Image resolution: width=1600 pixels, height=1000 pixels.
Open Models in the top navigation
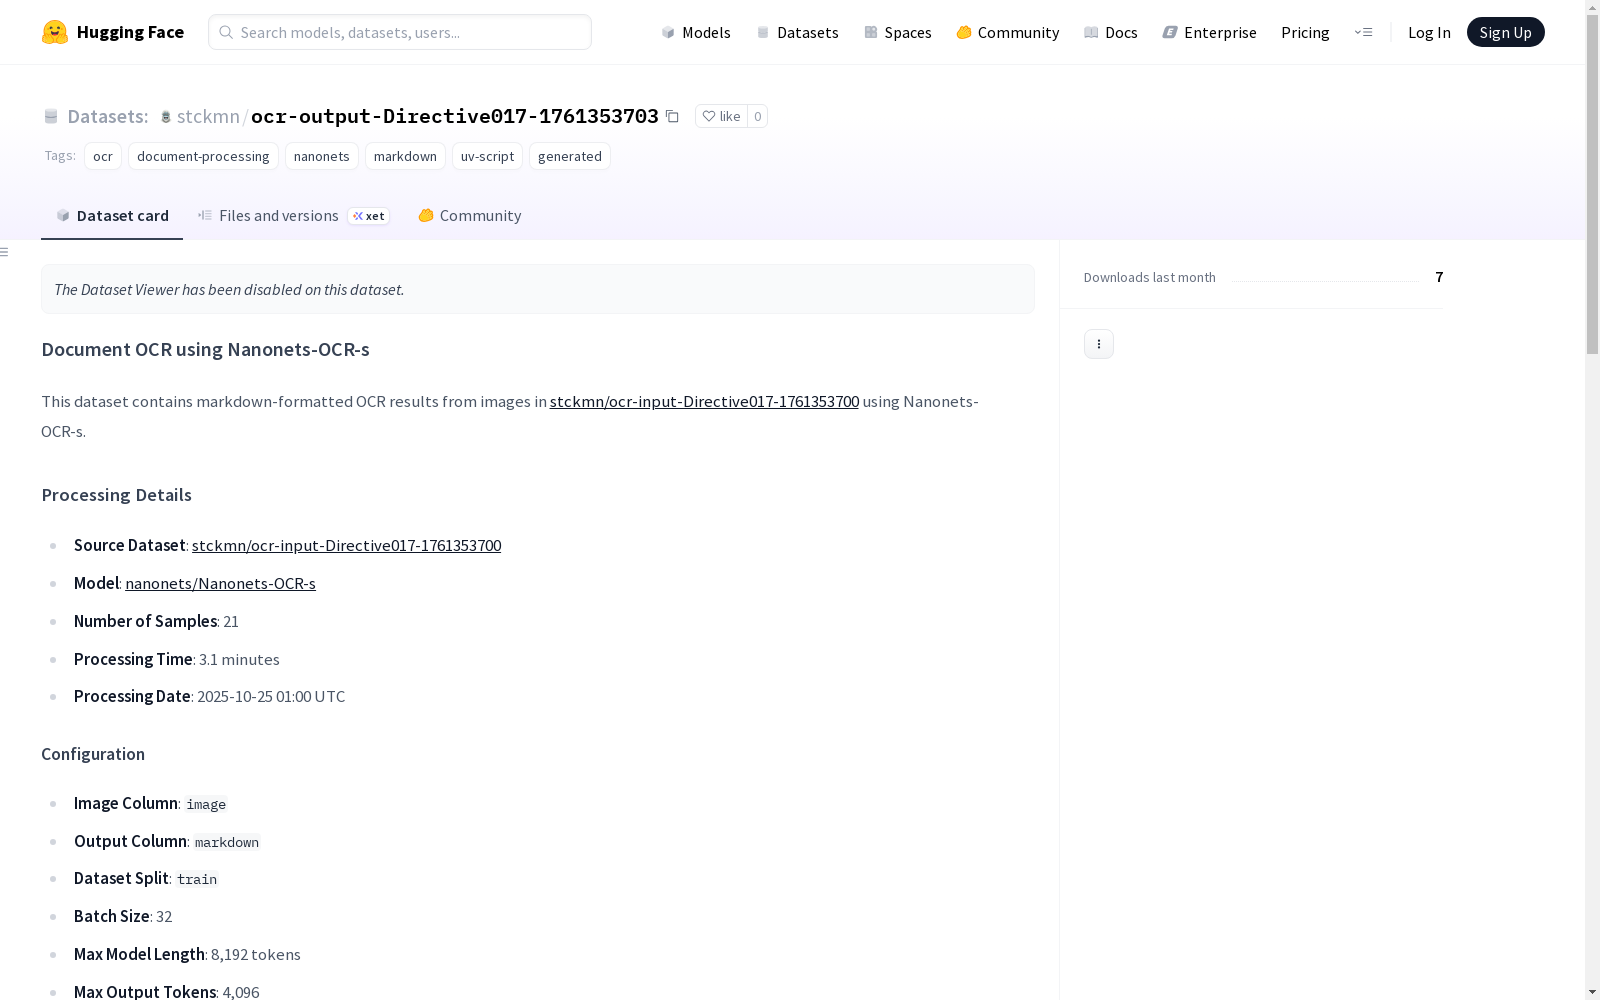point(696,32)
